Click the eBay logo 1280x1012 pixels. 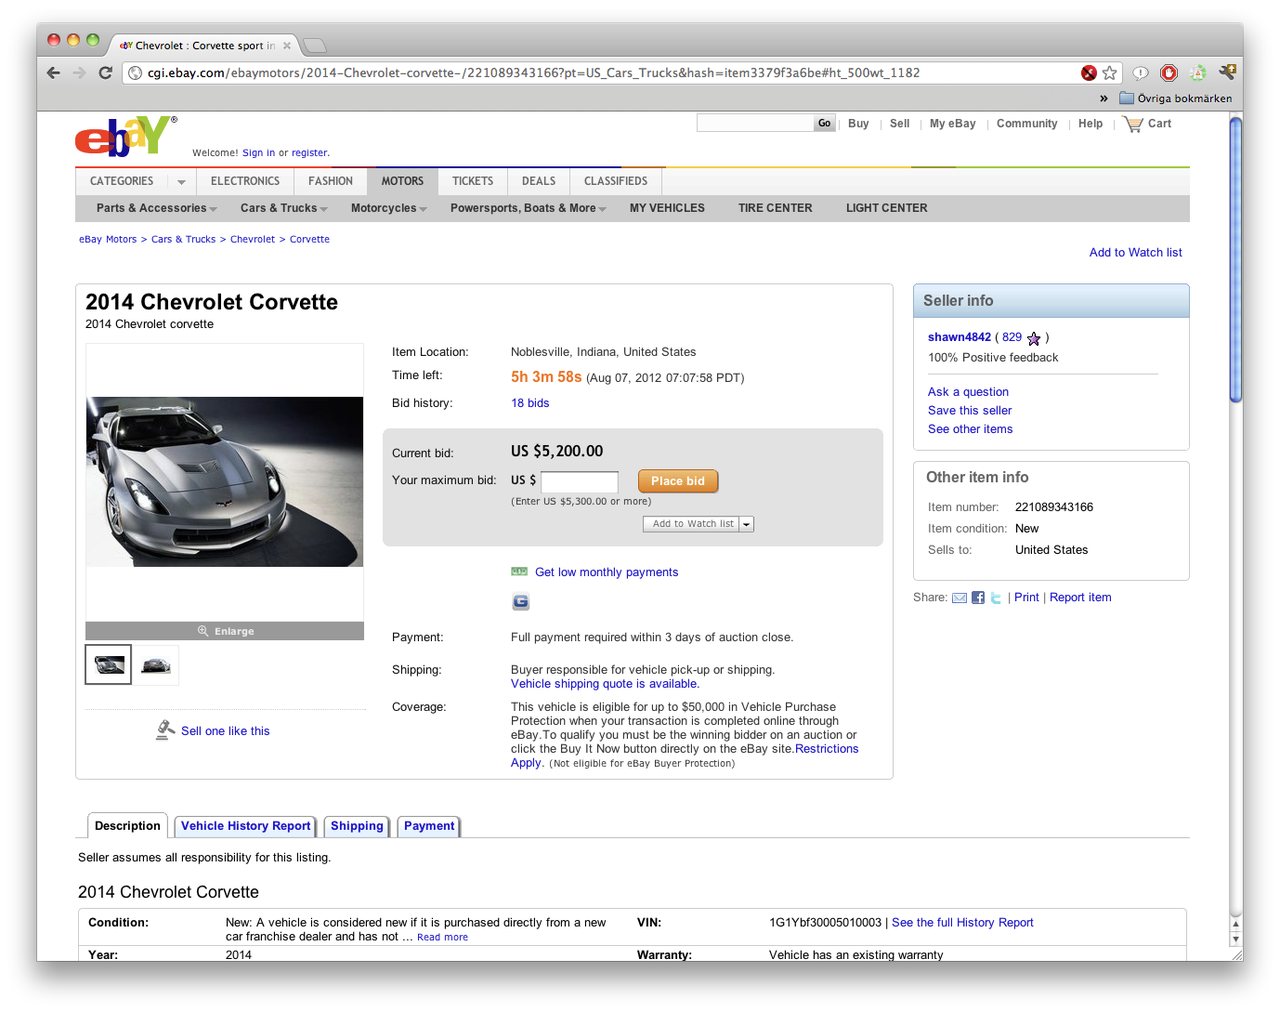tap(125, 137)
